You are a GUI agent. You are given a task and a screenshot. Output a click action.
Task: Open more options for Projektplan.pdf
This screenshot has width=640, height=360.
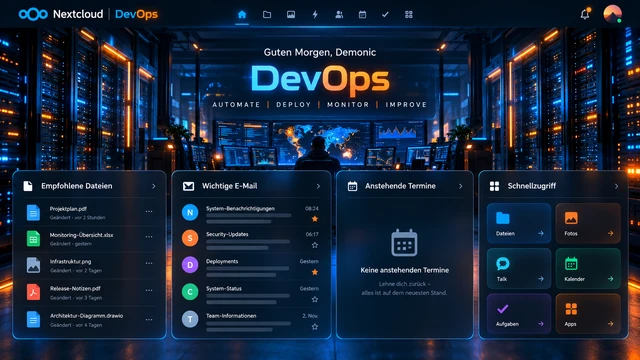[x=149, y=211]
